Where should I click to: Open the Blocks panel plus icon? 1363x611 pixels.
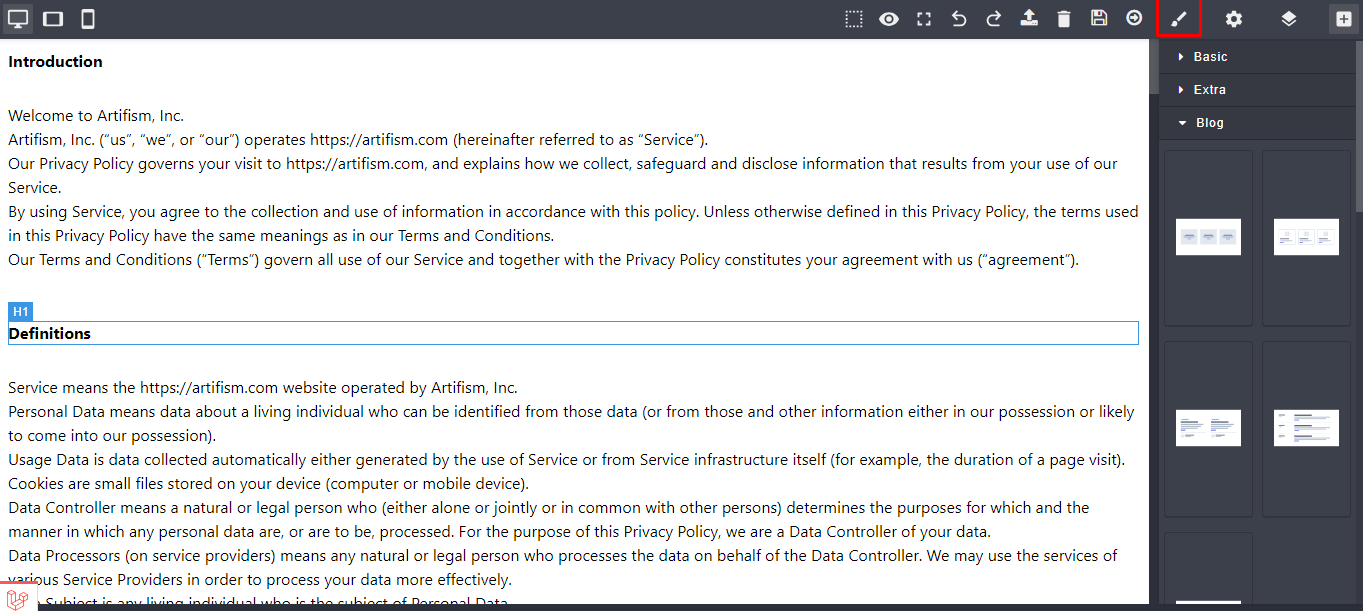click(x=1344, y=19)
